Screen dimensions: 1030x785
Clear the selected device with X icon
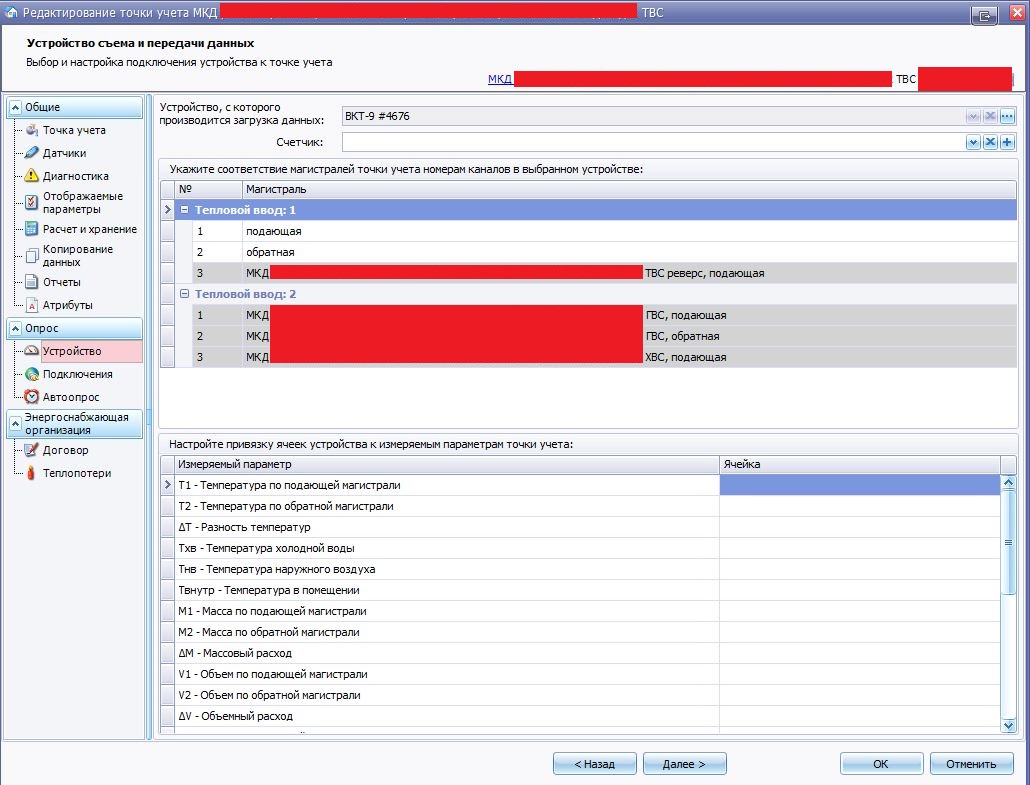pos(990,116)
